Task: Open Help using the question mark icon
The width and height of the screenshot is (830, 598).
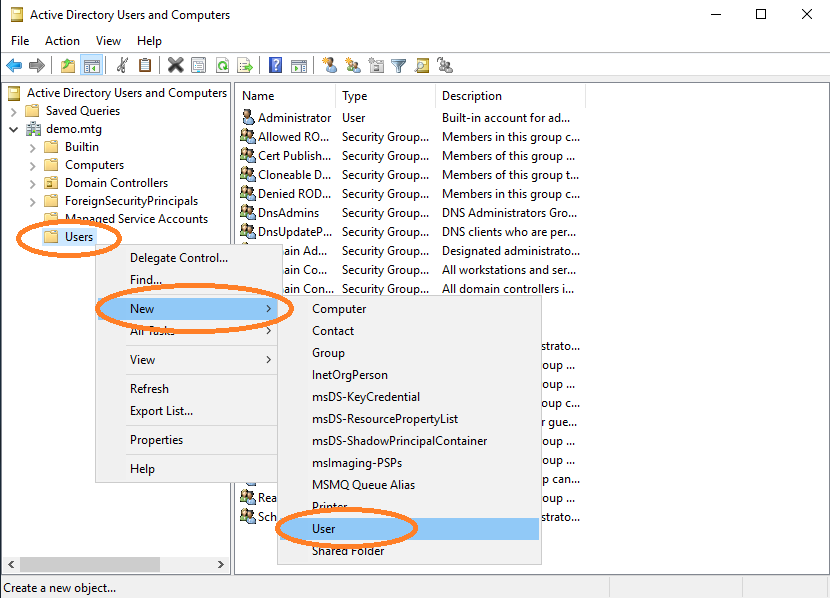Action: pos(276,65)
